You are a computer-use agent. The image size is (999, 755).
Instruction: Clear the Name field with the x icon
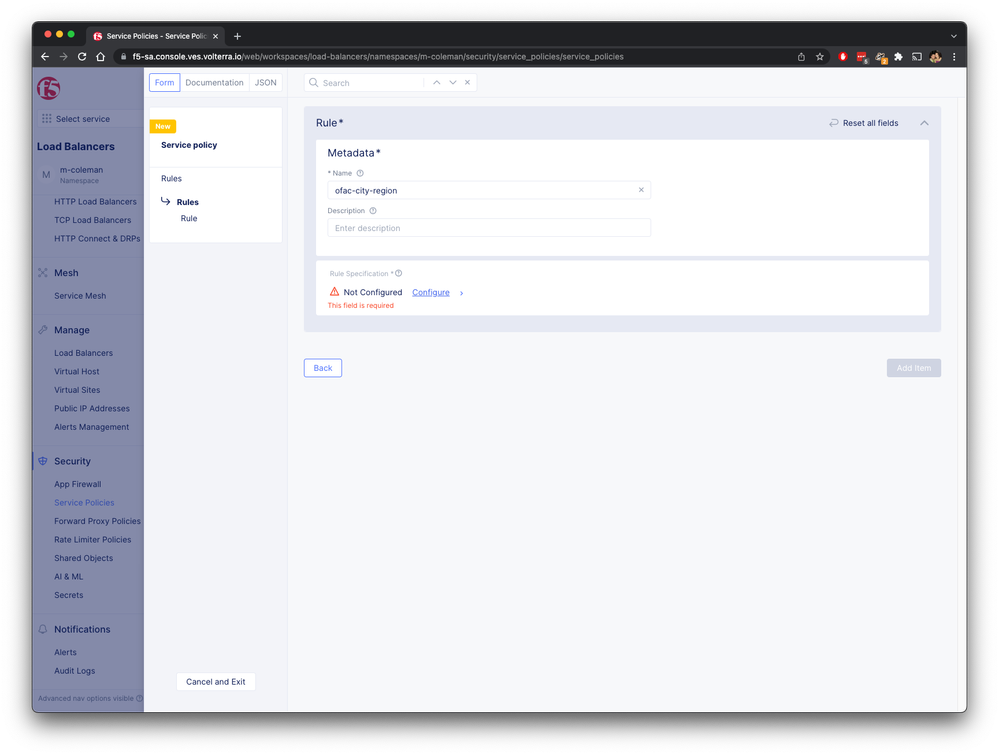click(x=641, y=190)
